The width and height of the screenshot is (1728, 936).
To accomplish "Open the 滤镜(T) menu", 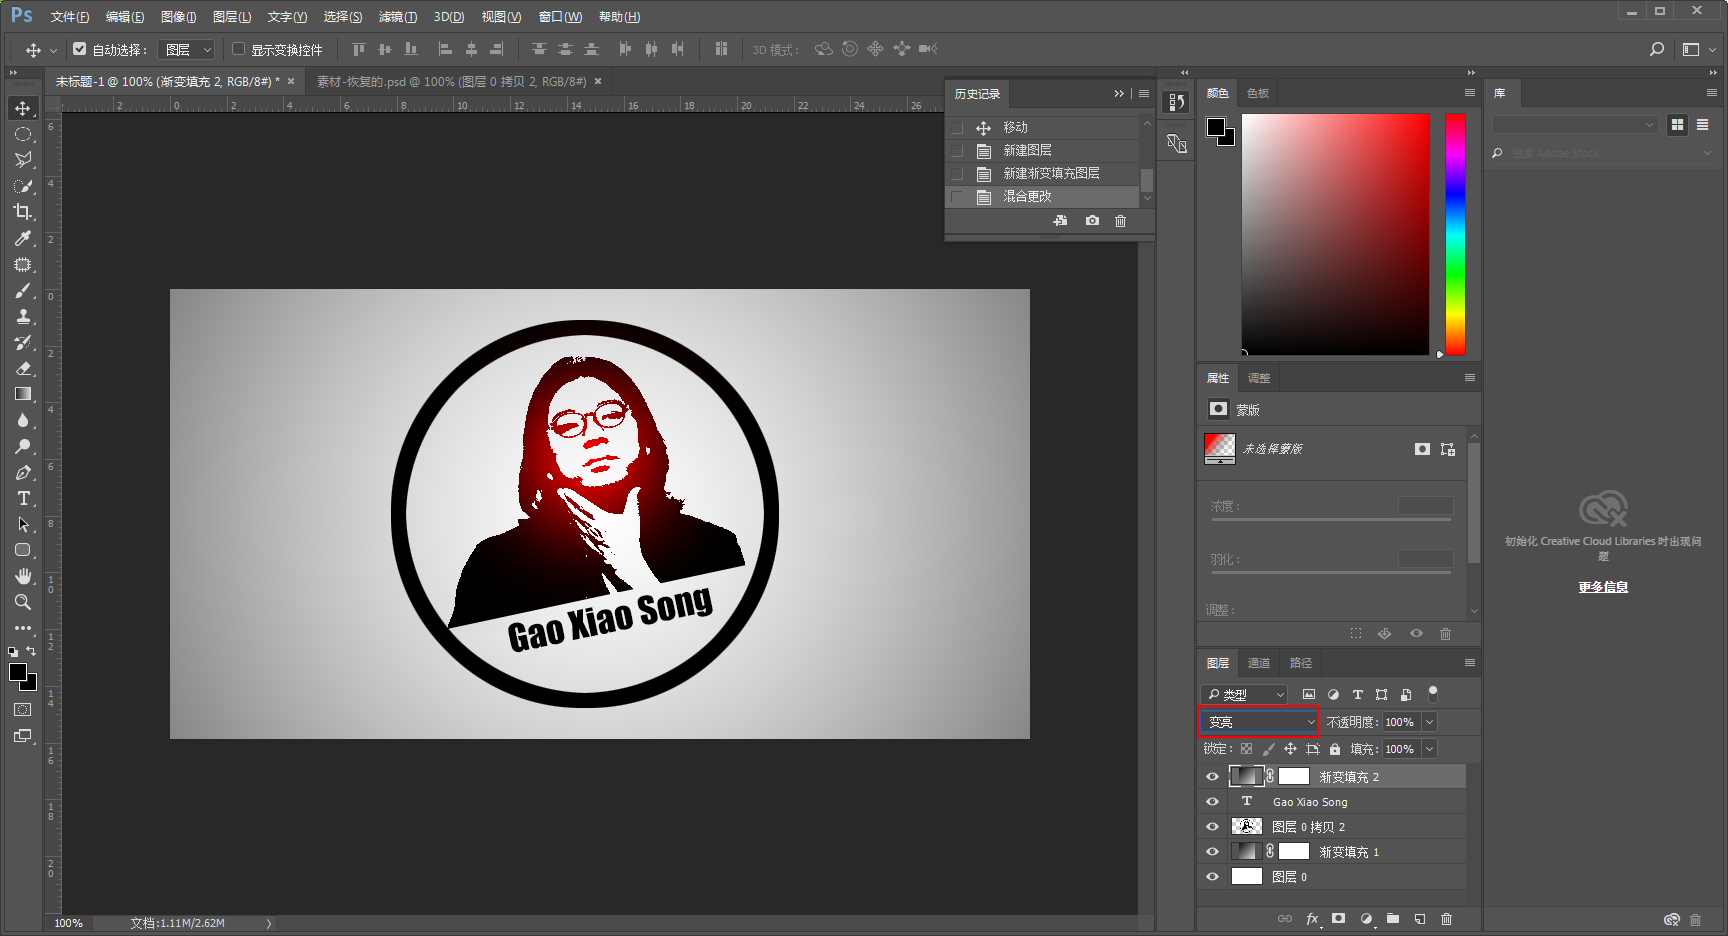I will (x=398, y=17).
